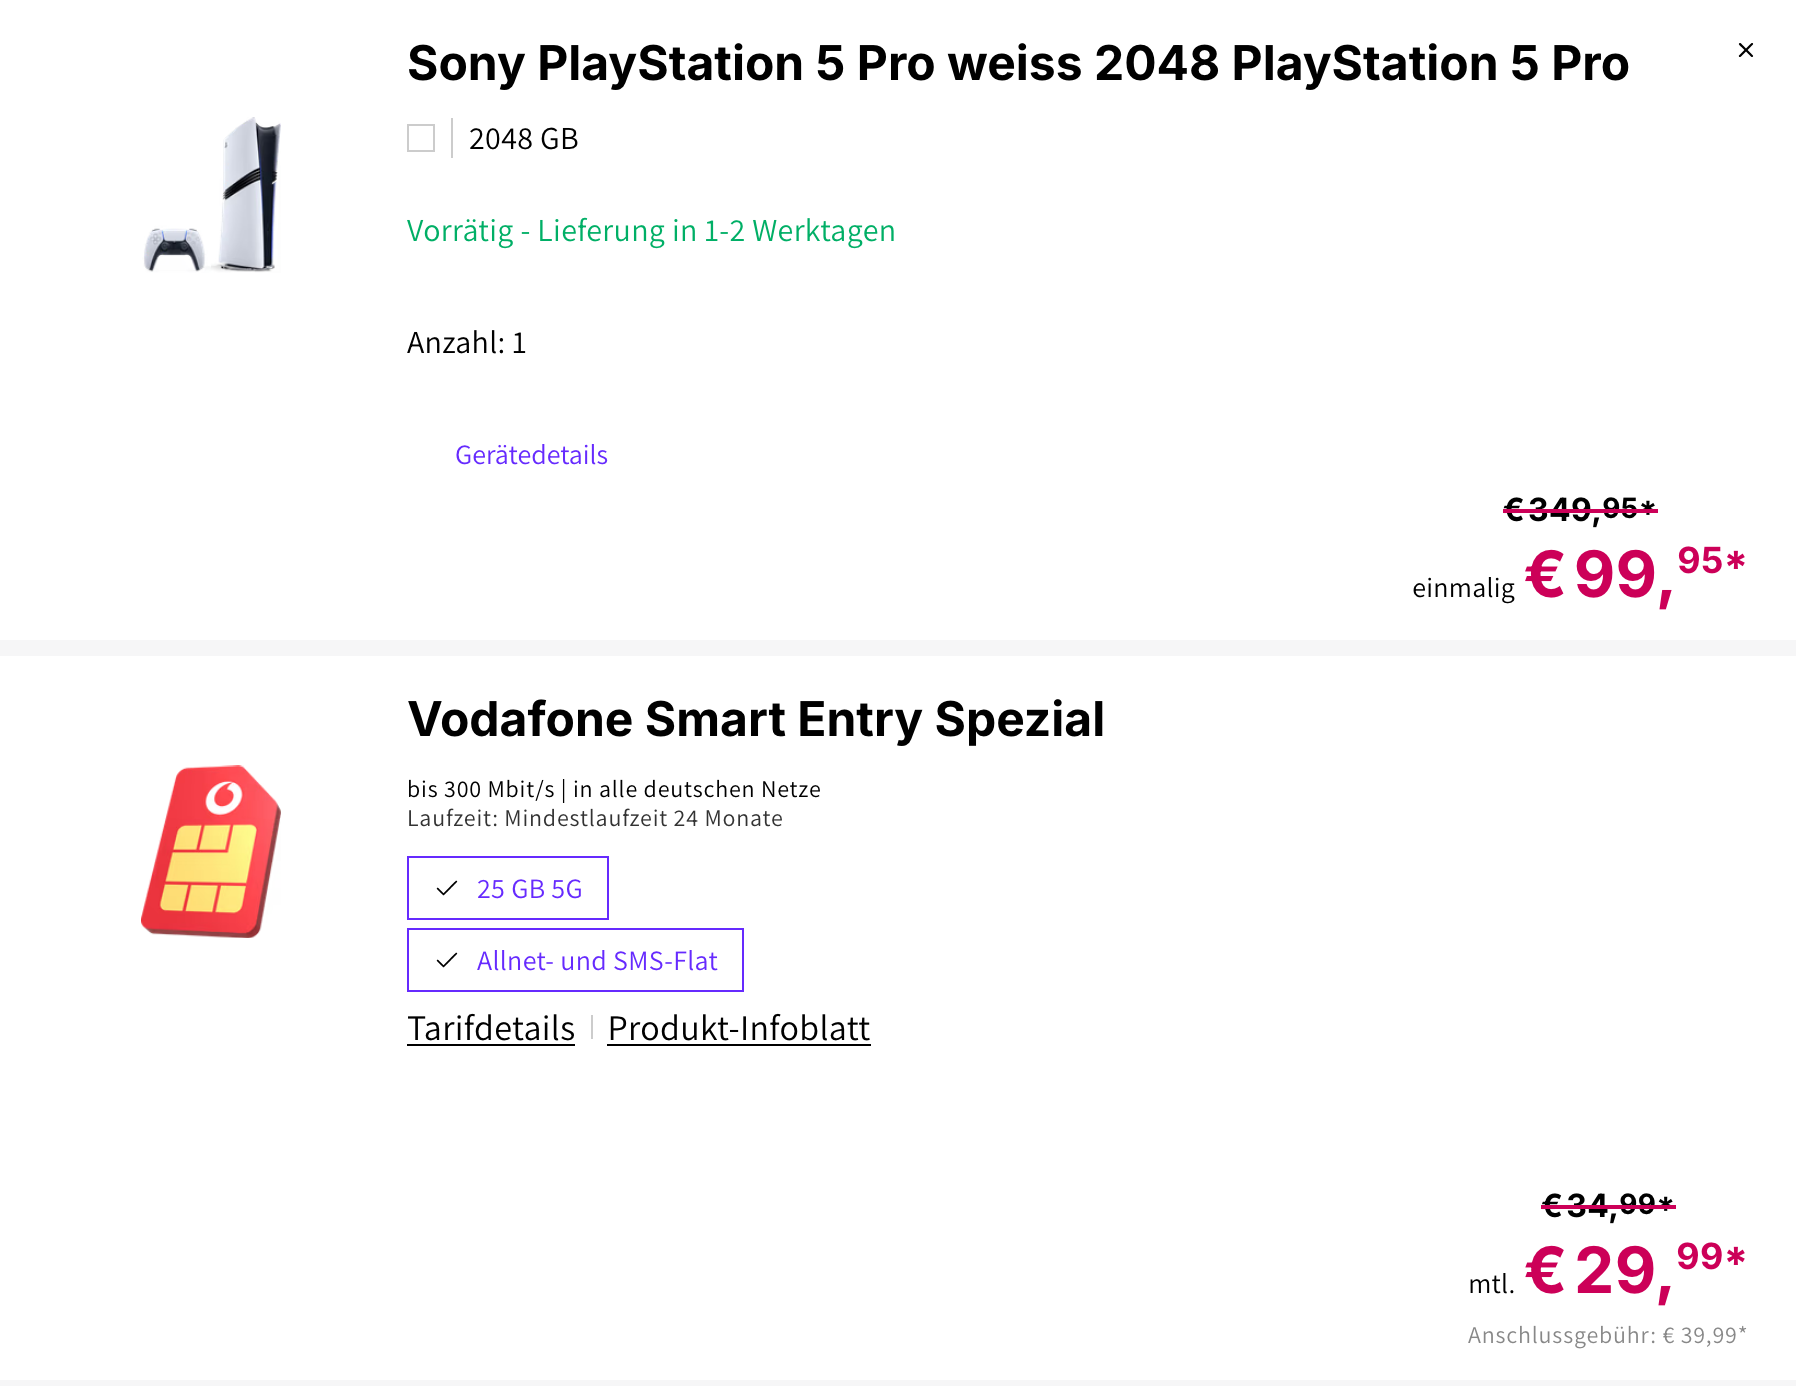Click the Allnet- und SMS-Flat badge

575,960
